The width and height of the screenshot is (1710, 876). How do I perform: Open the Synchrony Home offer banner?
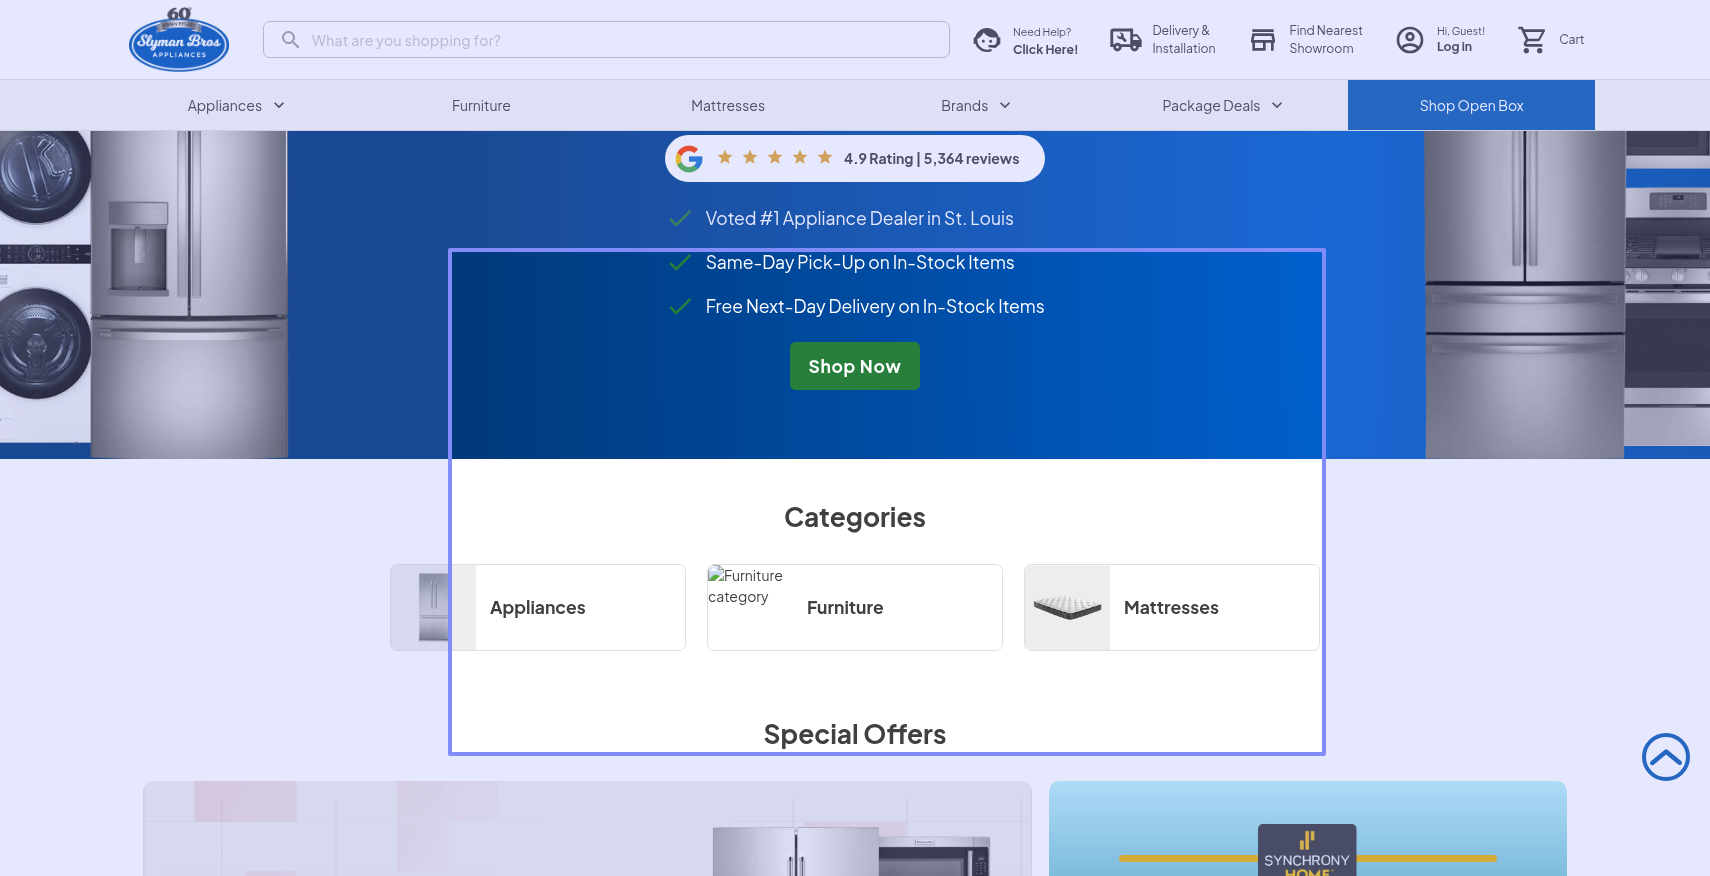click(x=1307, y=830)
